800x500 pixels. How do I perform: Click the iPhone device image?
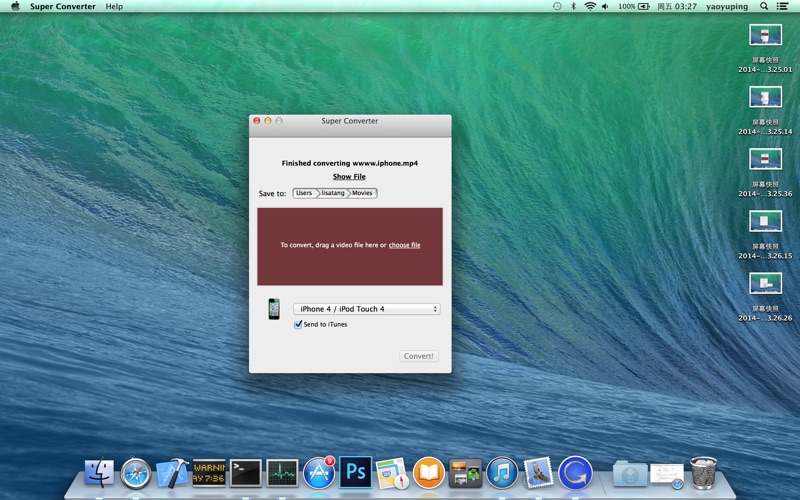(274, 309)
